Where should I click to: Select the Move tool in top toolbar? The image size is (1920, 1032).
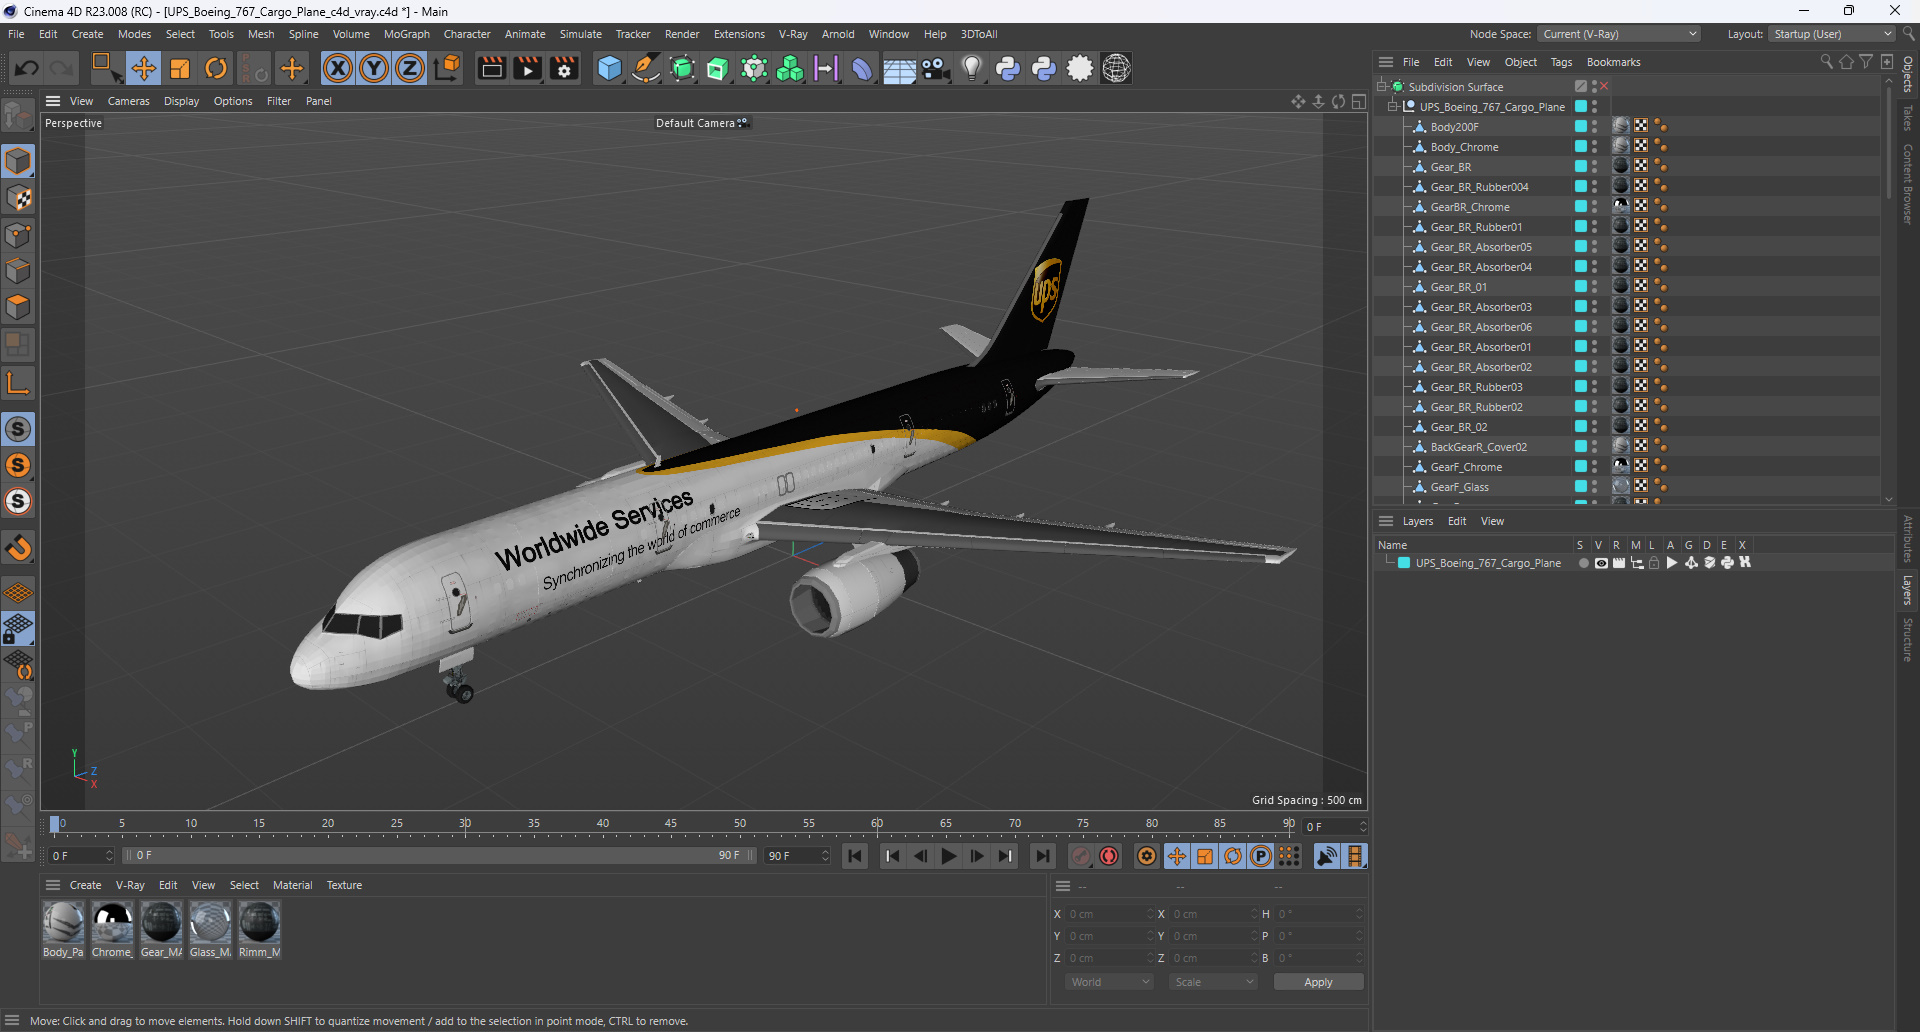click(144, 68)
